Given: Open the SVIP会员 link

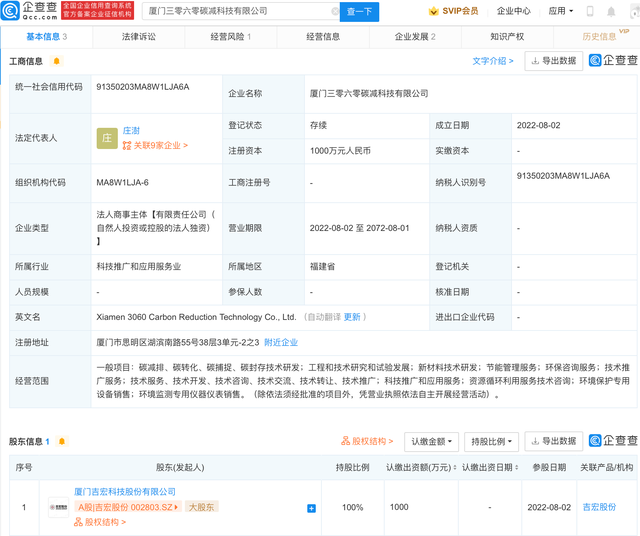Looking at the screenshot, I should pos(460,11).
